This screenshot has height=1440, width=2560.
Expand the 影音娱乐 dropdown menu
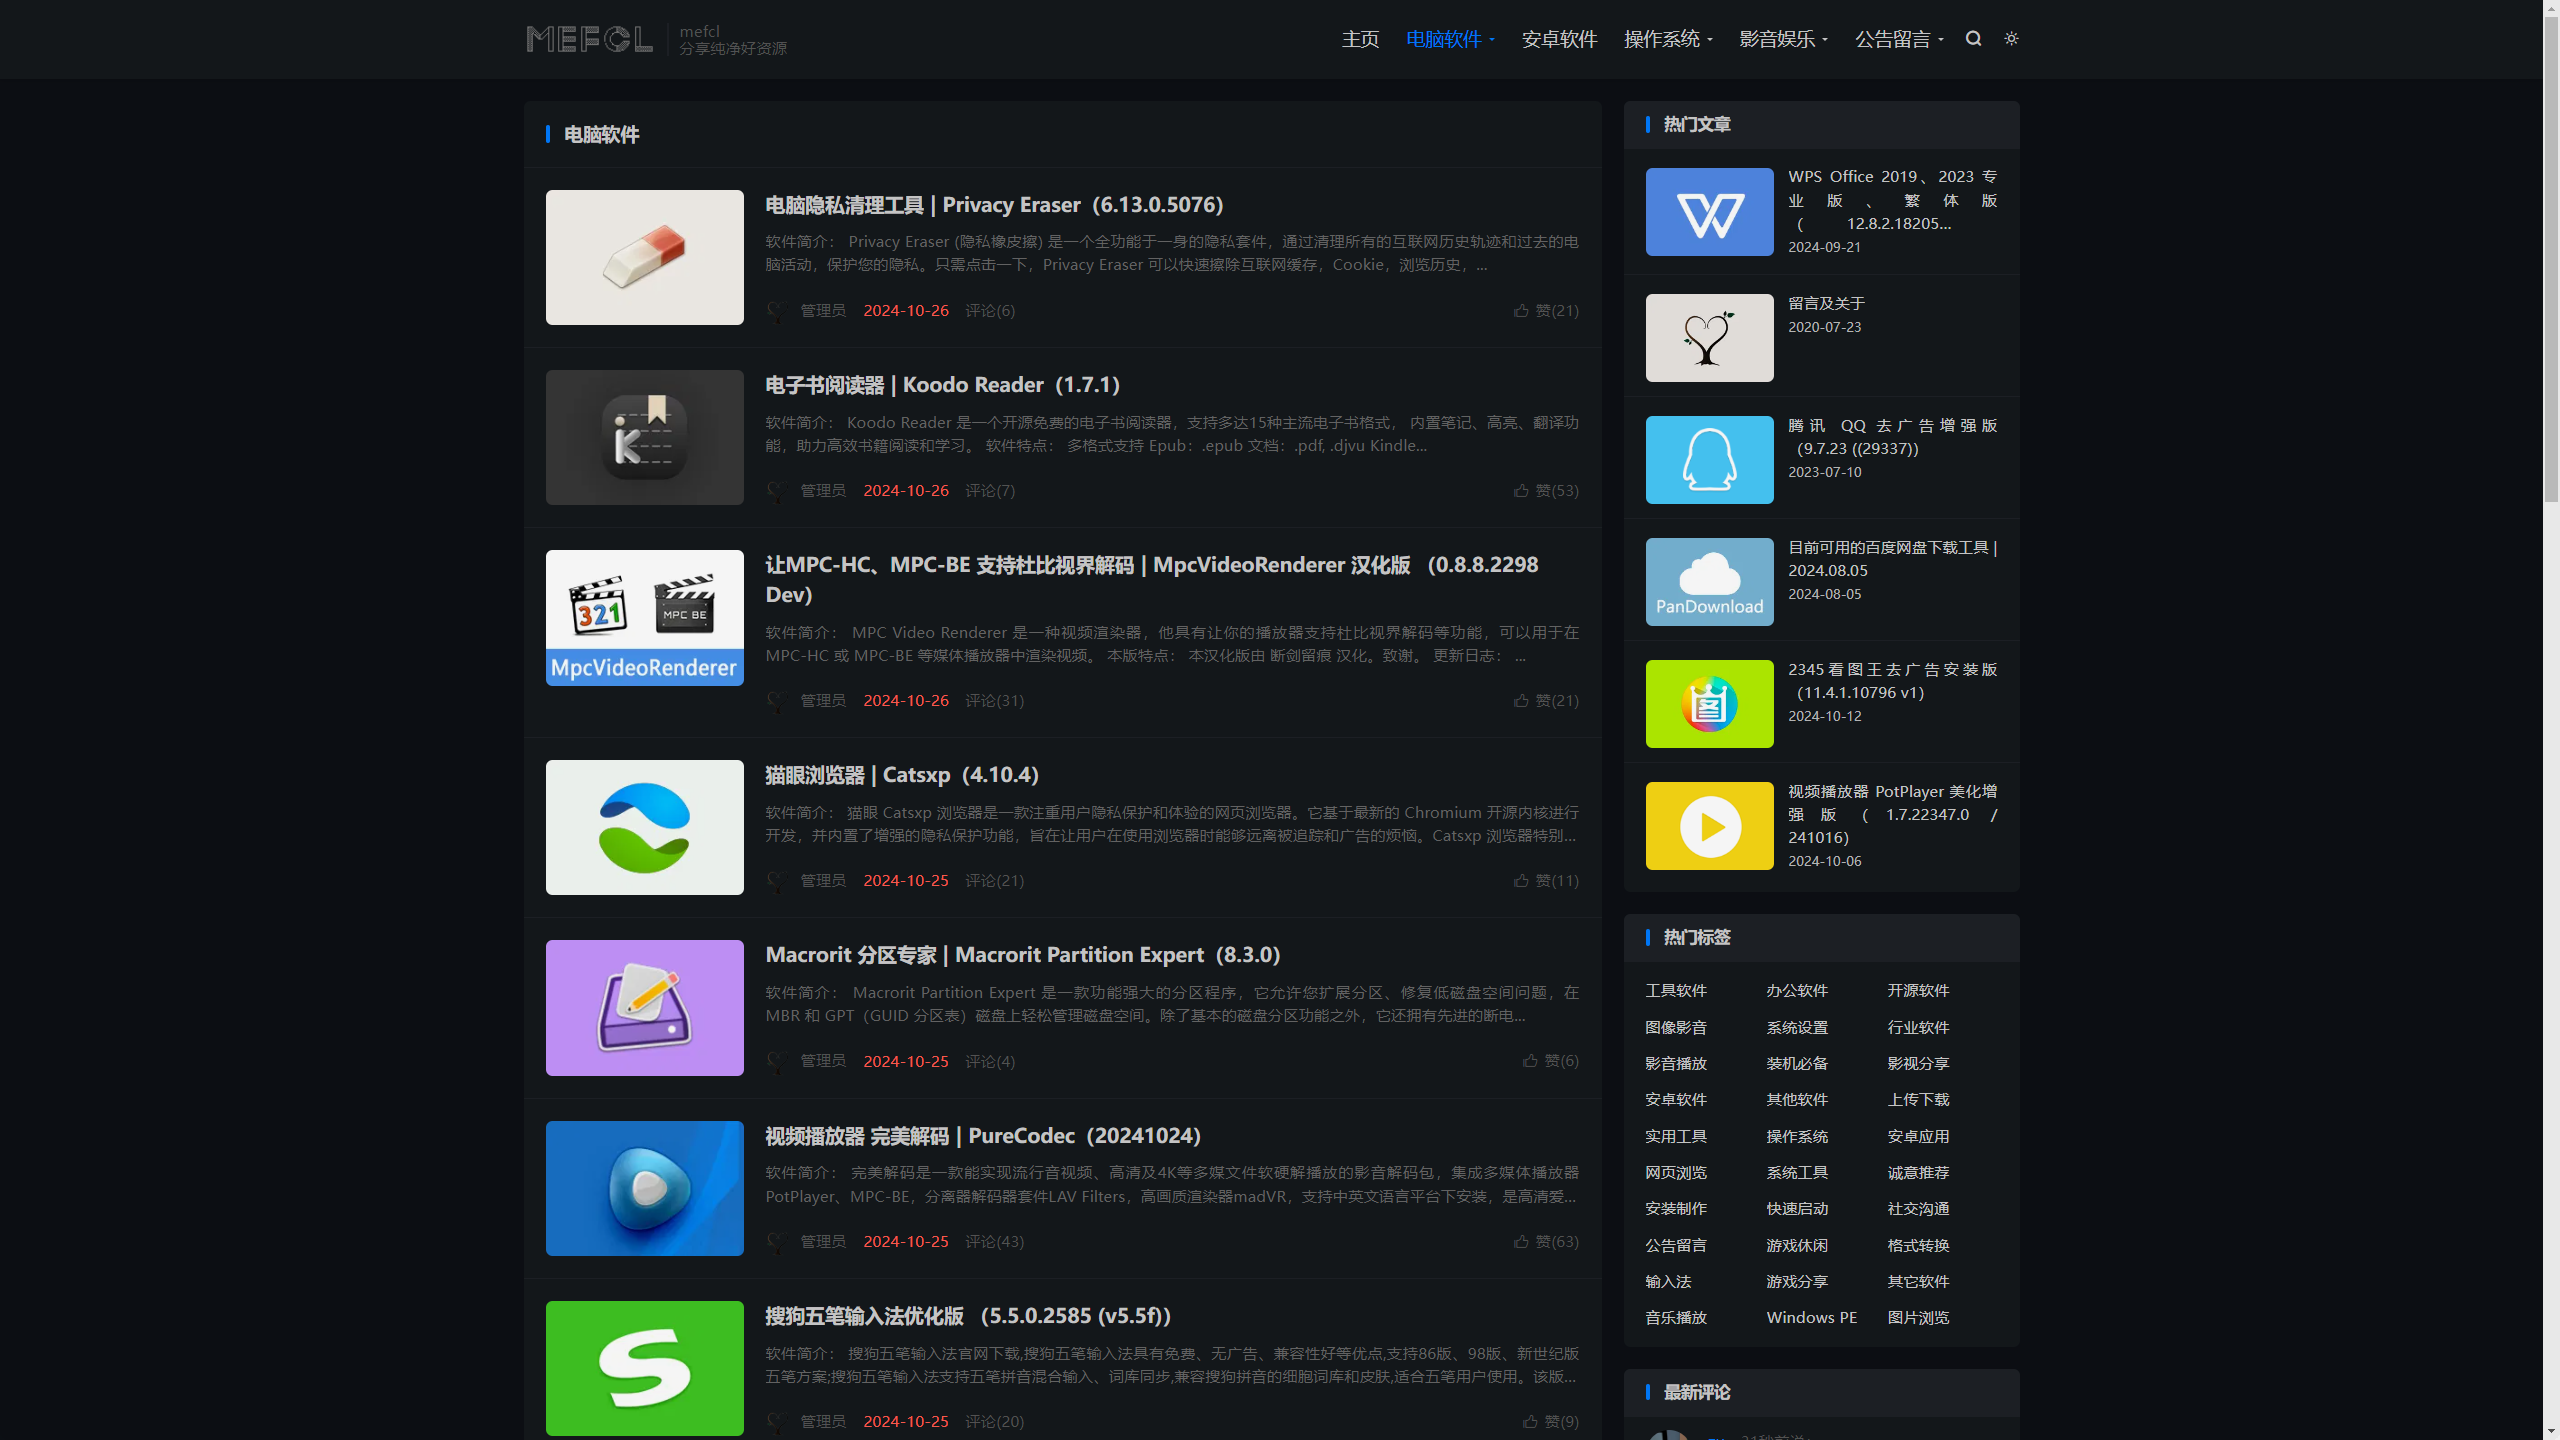(x=1783, y=39)
